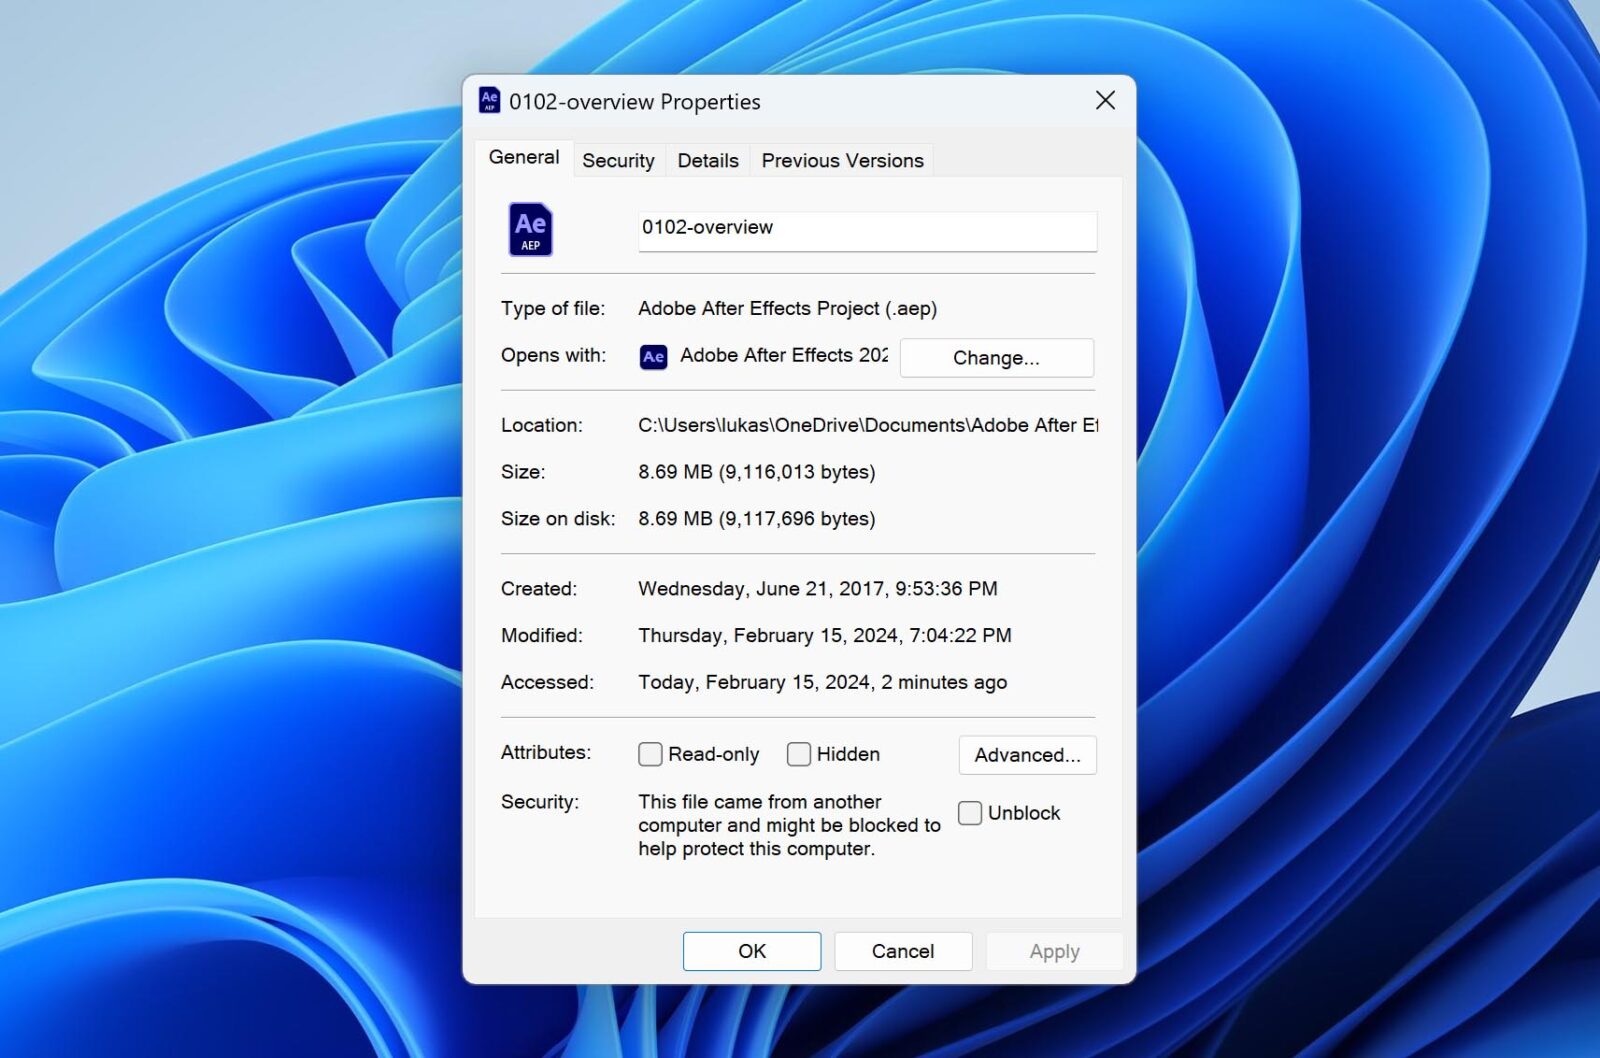Check the Hidden attribute box
This screenshot has width=1600, height=1058.
coord(798,754)
